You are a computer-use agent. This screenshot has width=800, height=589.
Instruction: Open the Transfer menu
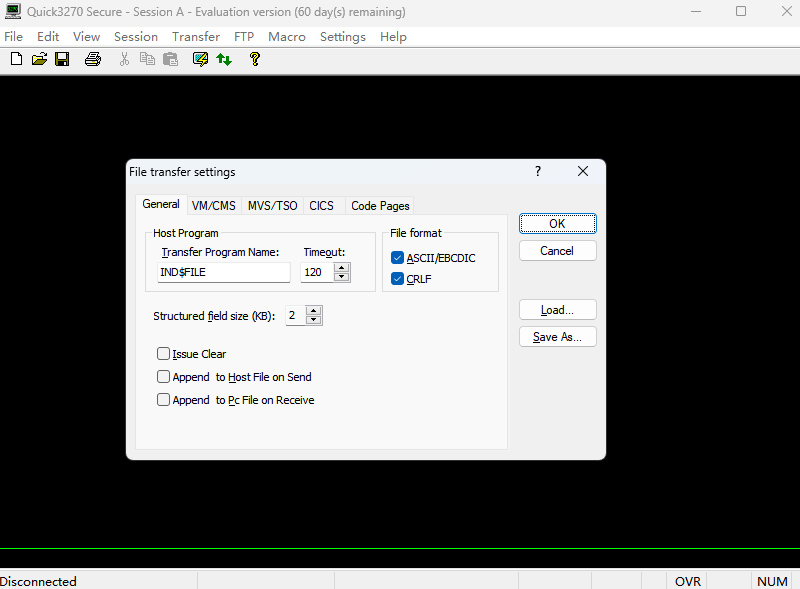click(196, 37)
